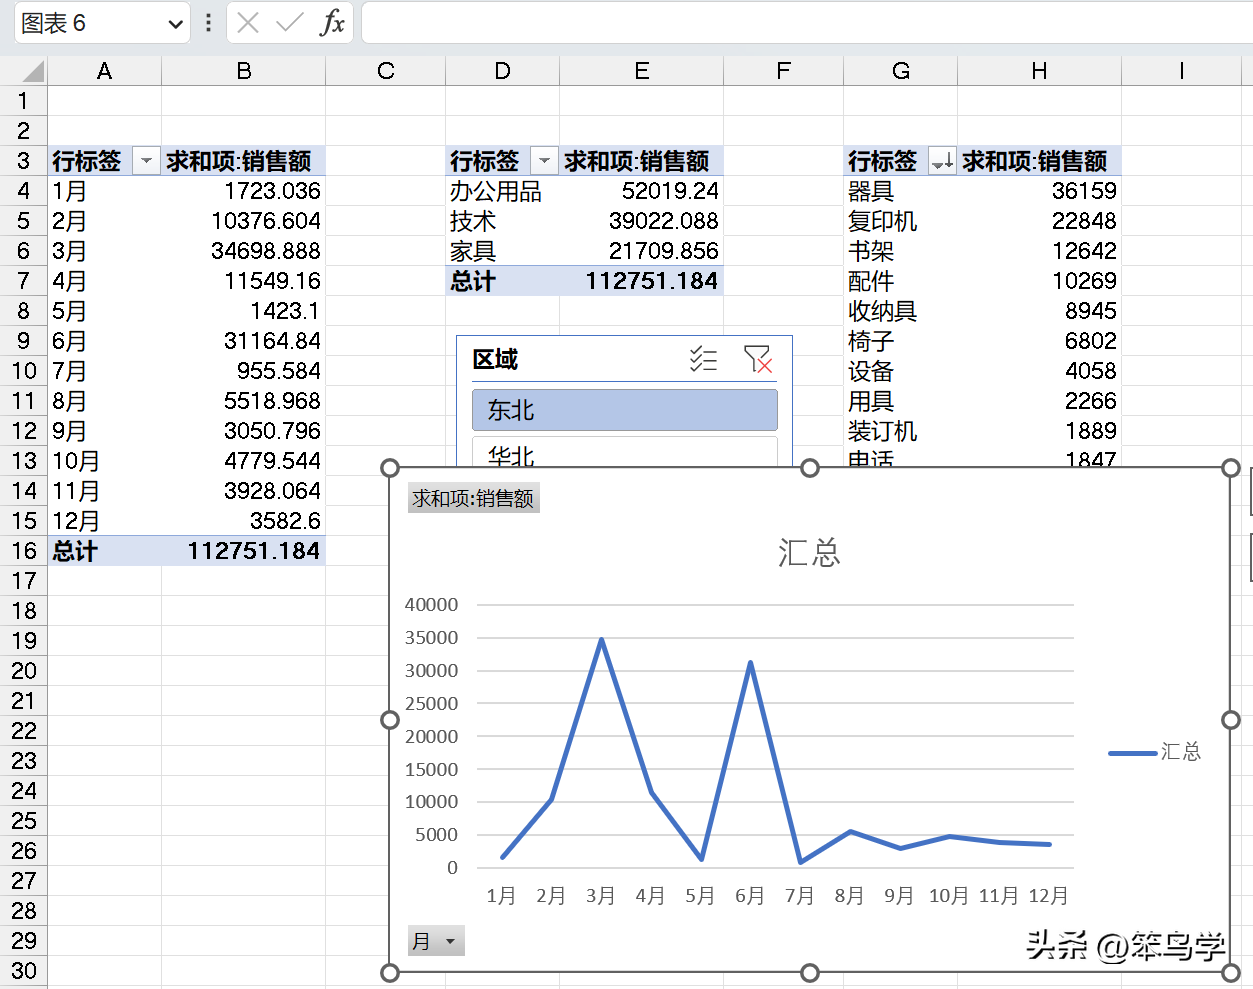Click the cell containing 34698.888
Screen dimensions: 1253x989
click(243, 251)
